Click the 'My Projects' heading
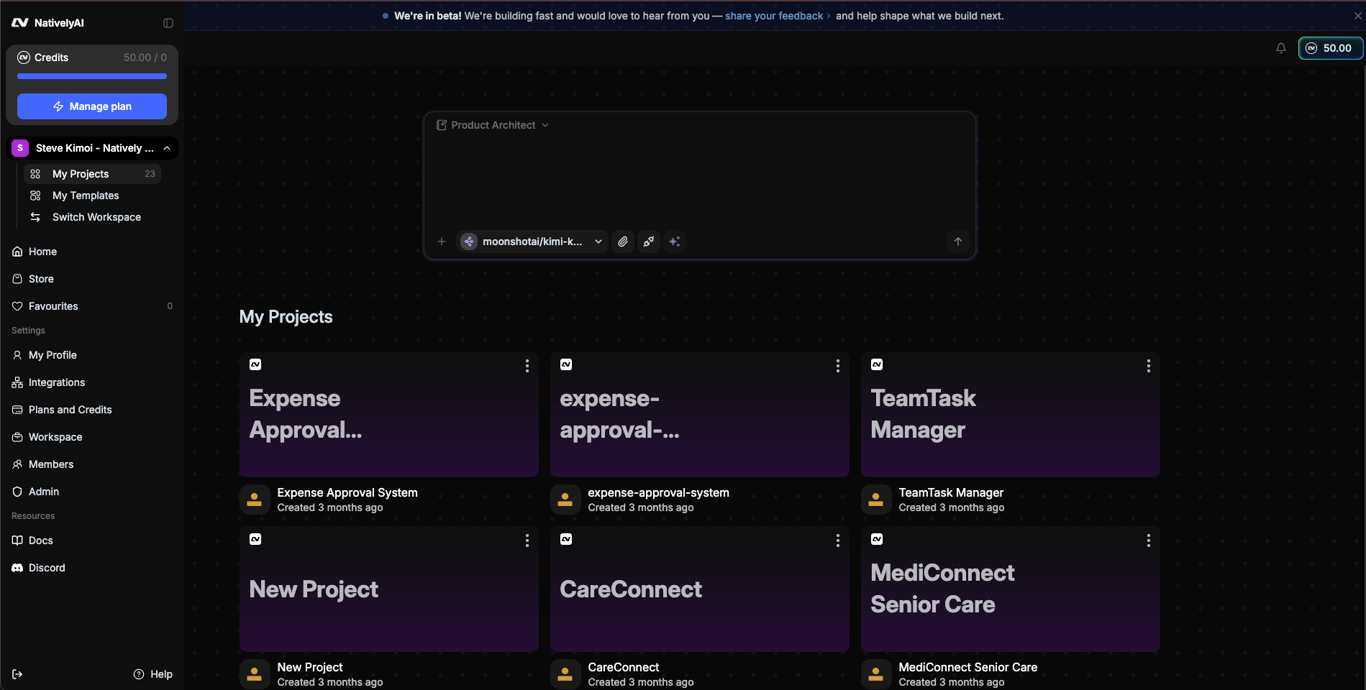This screenshot has width=1366, height=690. click(286, 317)
